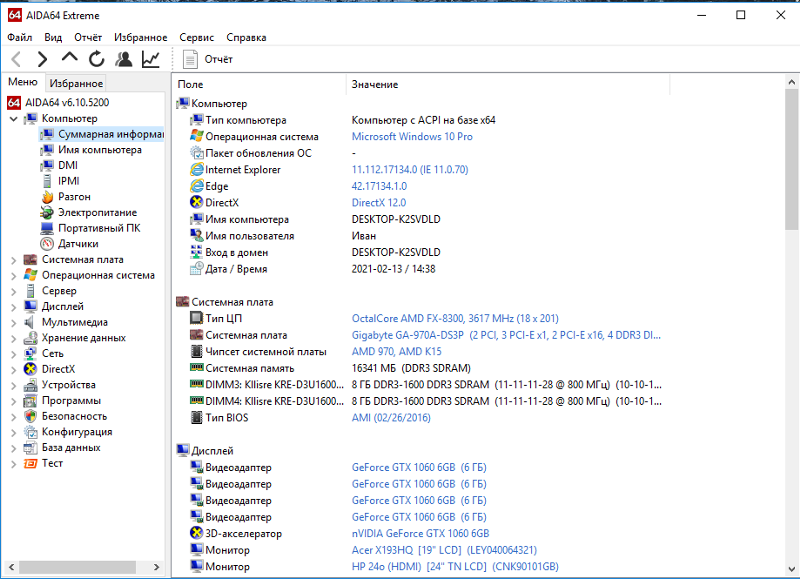Open the Датчики sensor entry
800x579 pixels.
[x=78, y=244]
